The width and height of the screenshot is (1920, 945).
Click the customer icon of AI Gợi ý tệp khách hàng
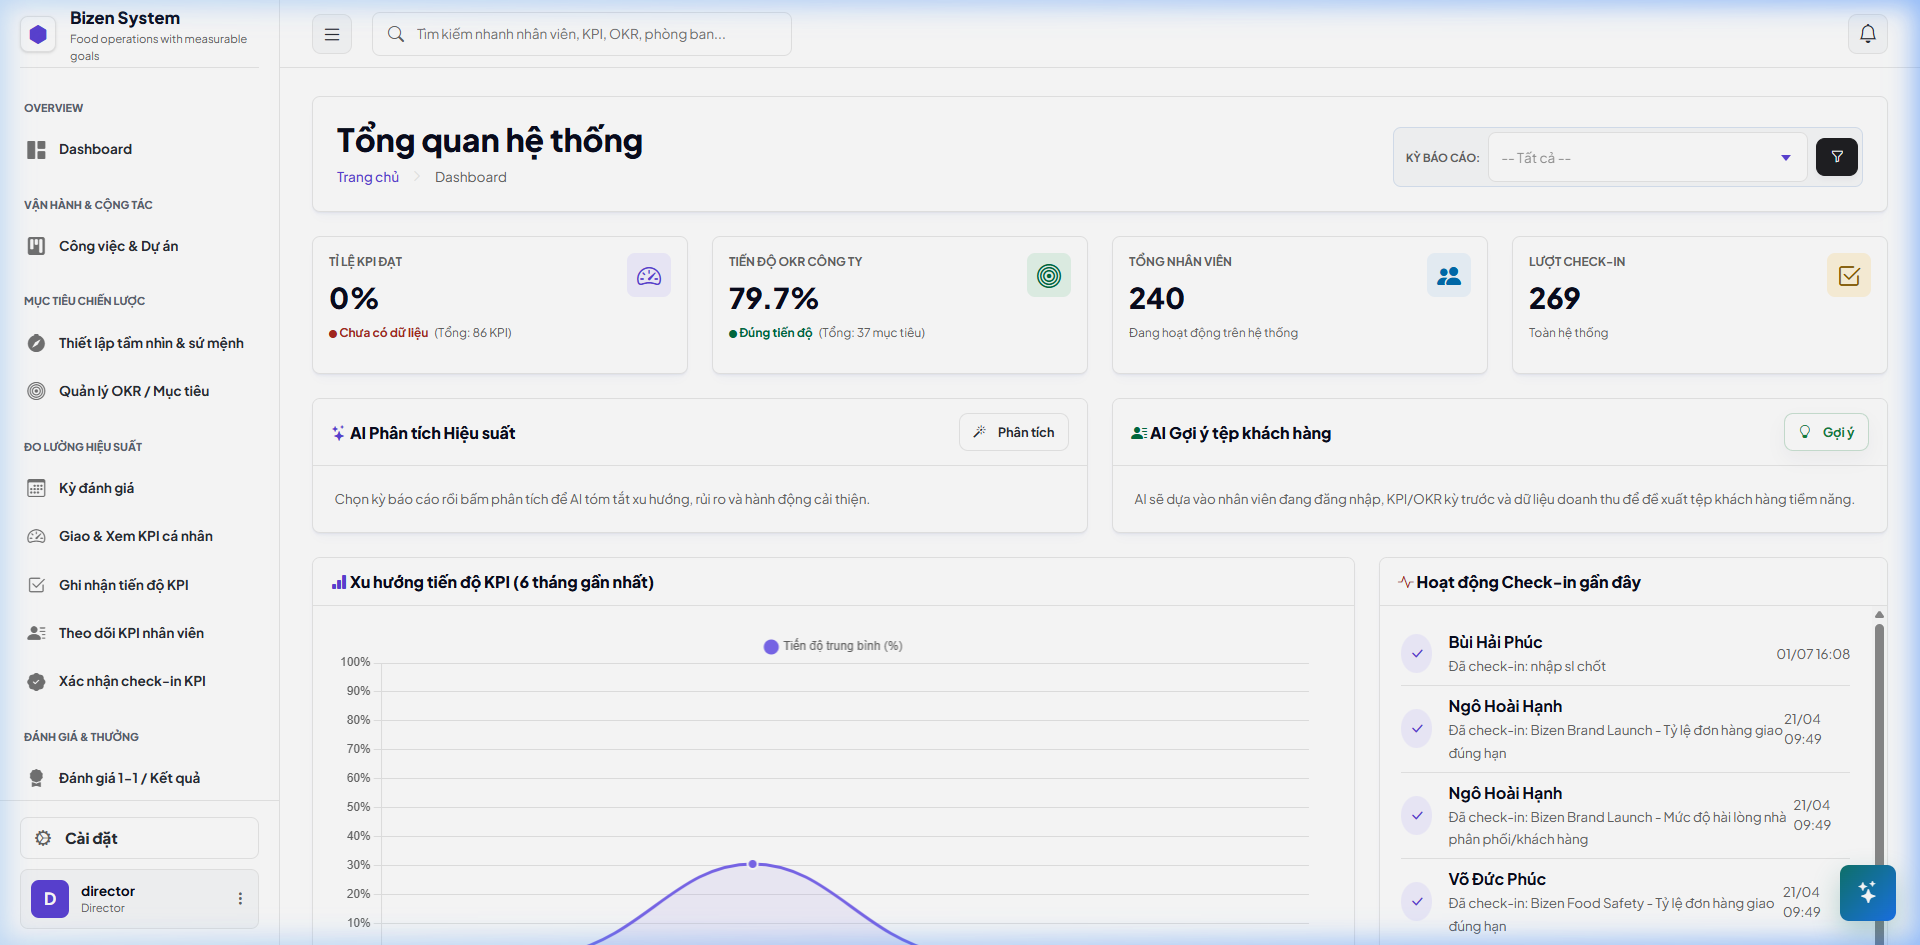coord(1139,433)
